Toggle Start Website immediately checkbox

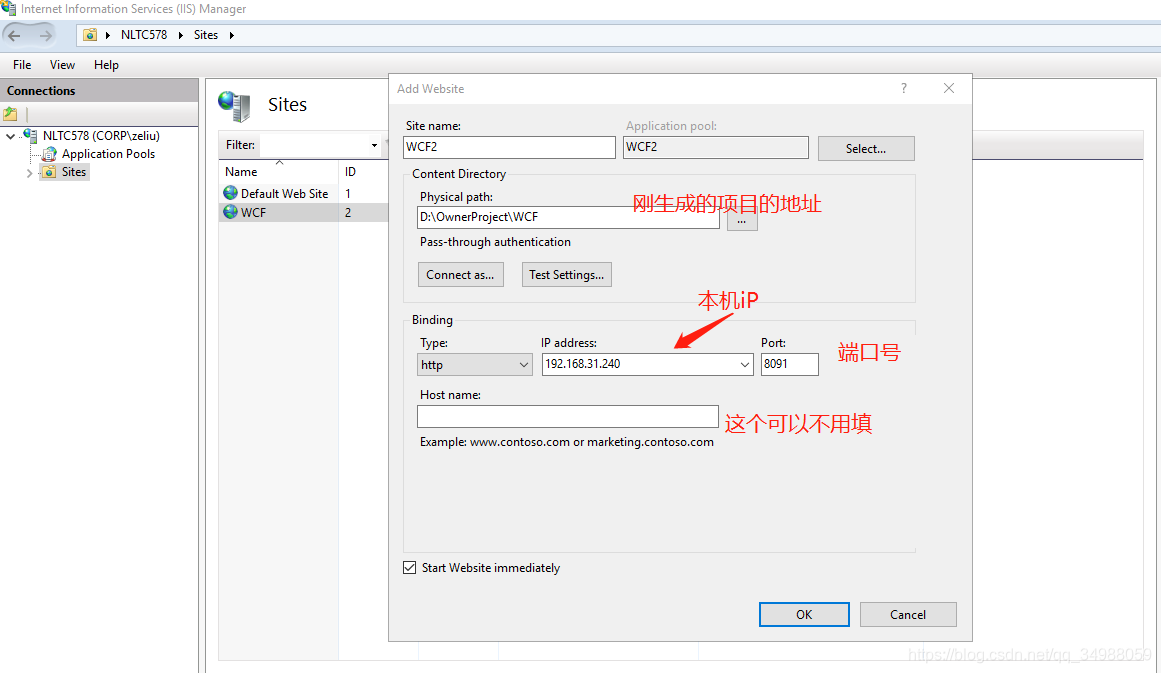click(409, 568)
